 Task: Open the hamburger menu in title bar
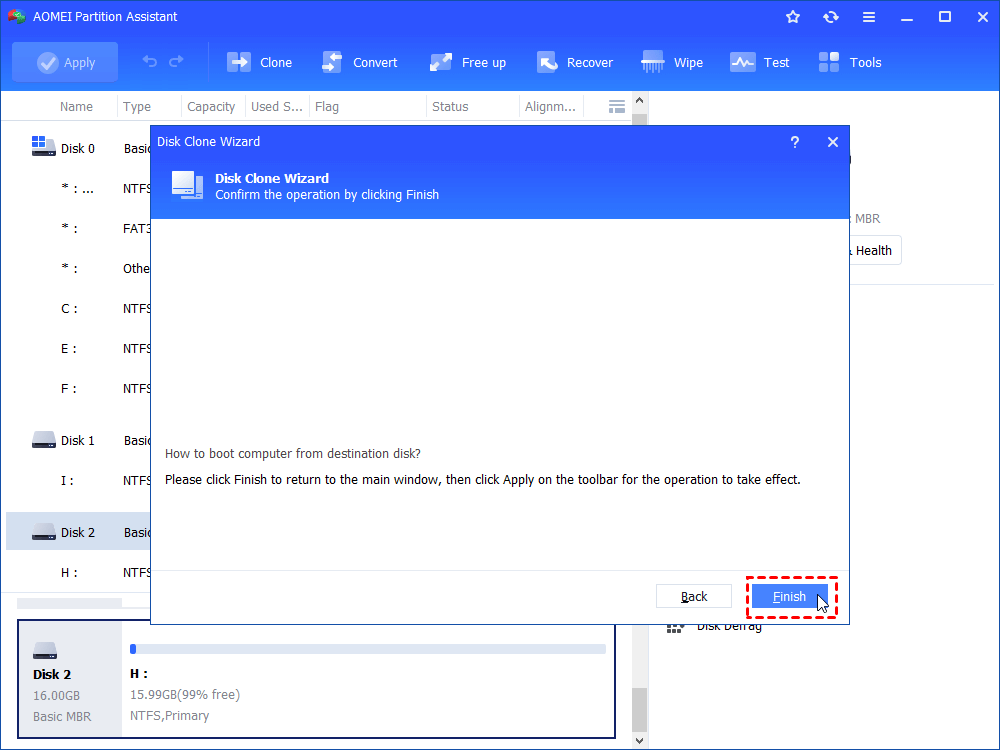[869, 17]
